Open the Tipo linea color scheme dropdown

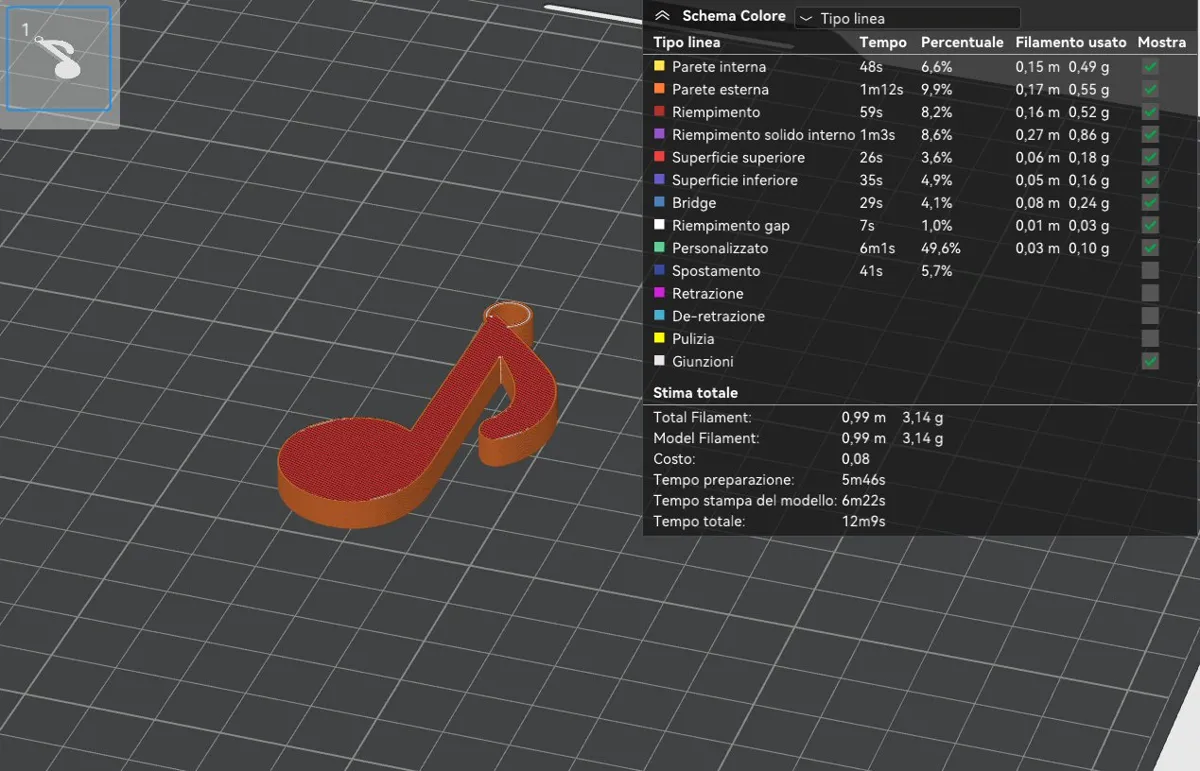coord(907,18)
